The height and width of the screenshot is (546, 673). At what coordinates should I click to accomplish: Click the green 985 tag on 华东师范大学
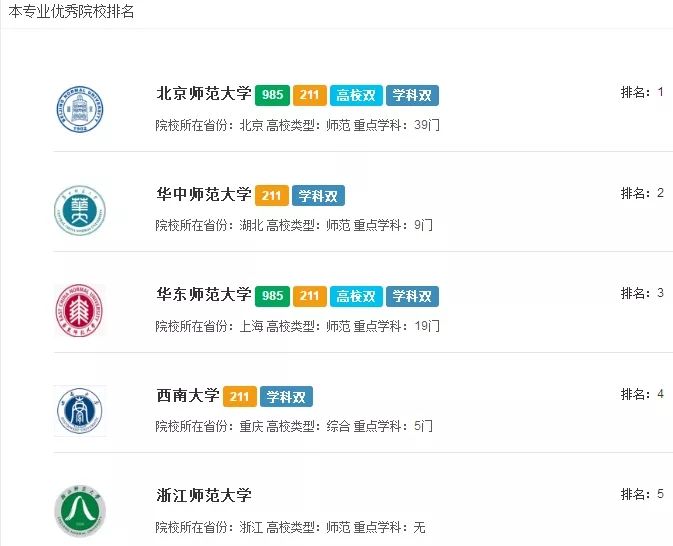point(272,296)
